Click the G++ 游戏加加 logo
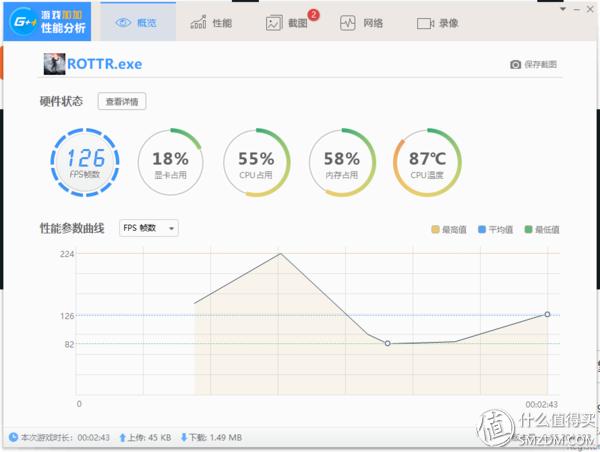This screenshot has height=452, width=600. (47, 21)
